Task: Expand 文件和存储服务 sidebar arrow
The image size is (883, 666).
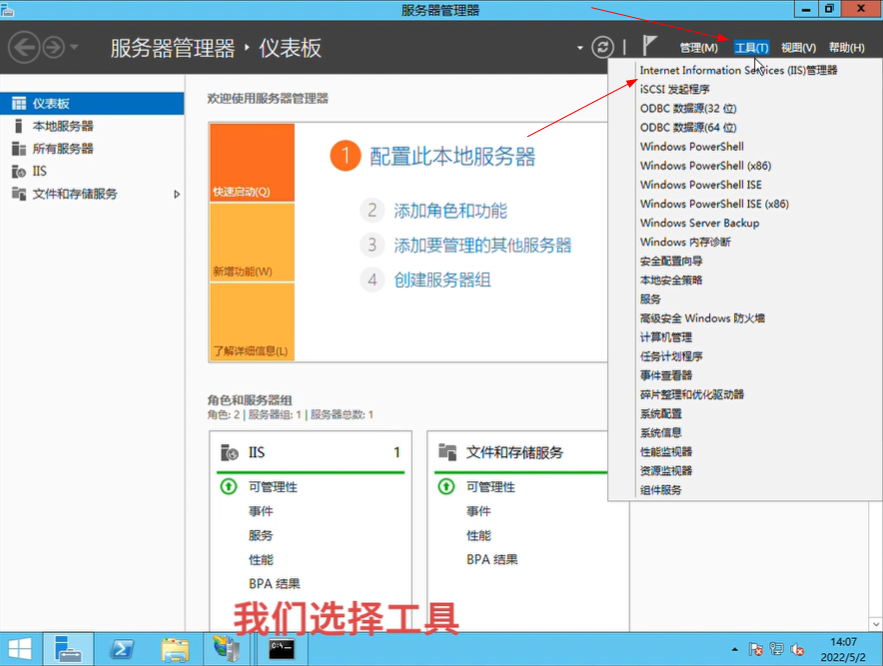Action: [x=177, y=194]
